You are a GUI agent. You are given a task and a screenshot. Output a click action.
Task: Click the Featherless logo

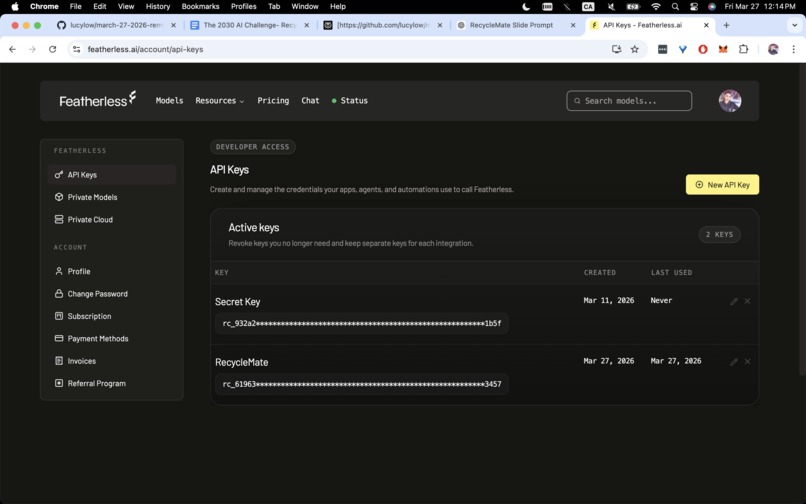[98, 100]
